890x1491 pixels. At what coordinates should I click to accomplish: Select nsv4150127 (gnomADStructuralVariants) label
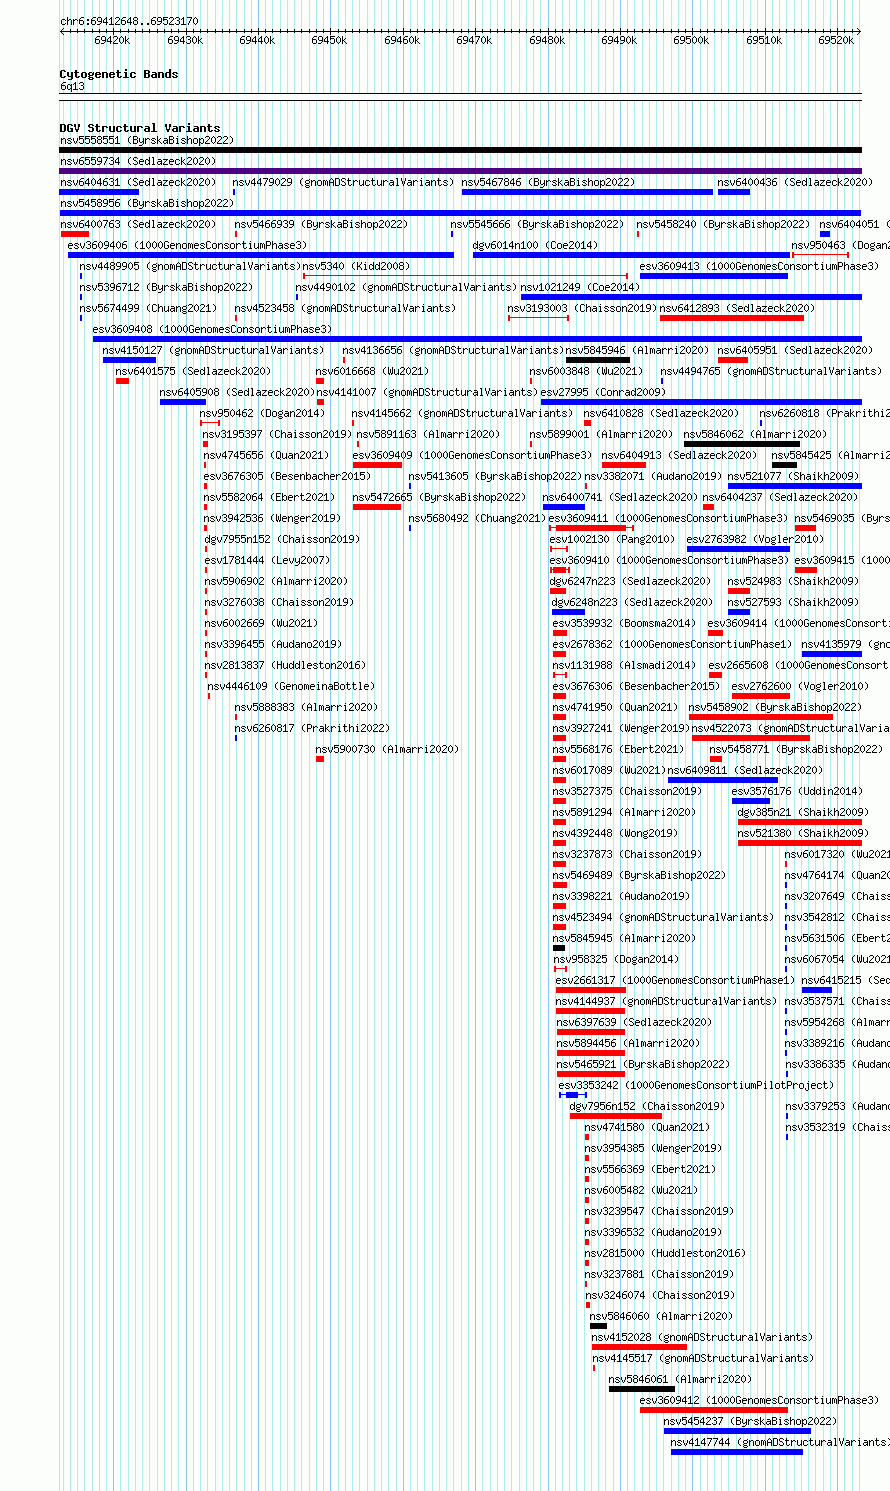pyautogui.click(x=213, y=351)
